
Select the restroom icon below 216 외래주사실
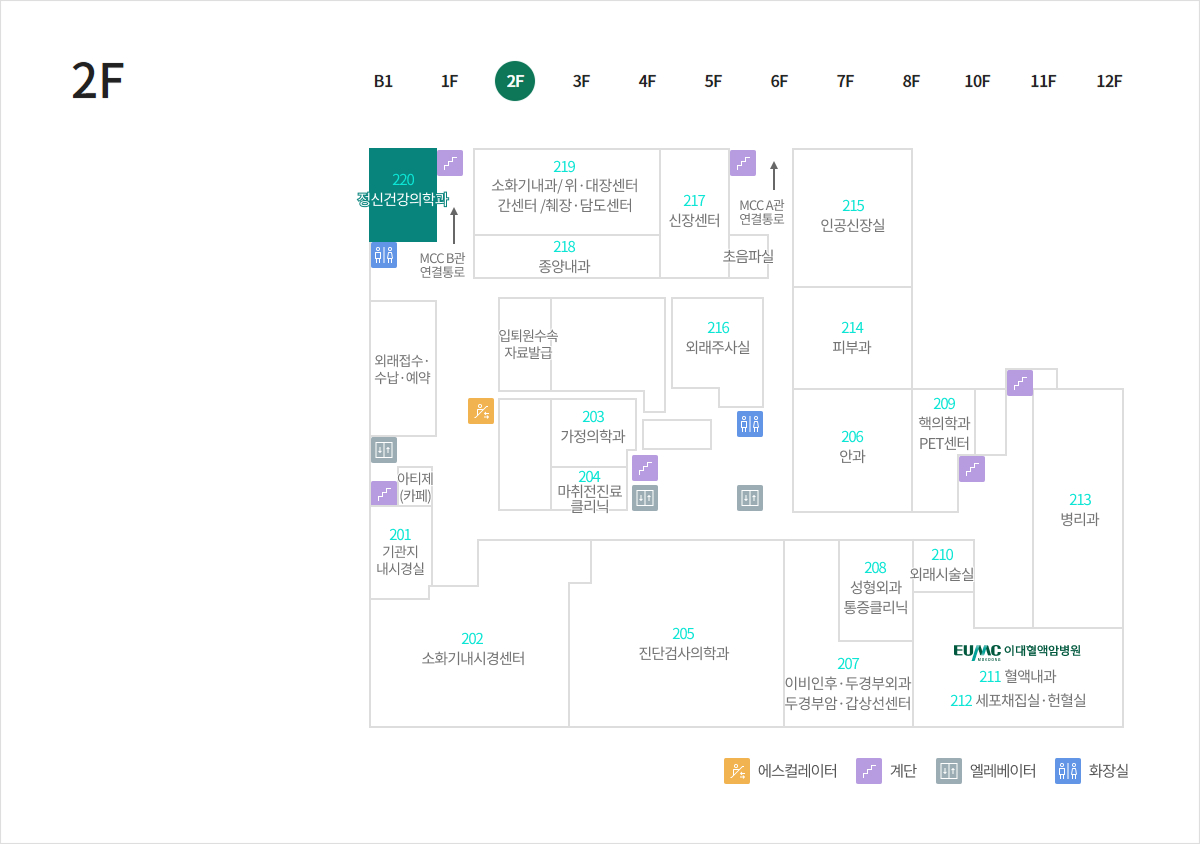[x=750, y=424]
